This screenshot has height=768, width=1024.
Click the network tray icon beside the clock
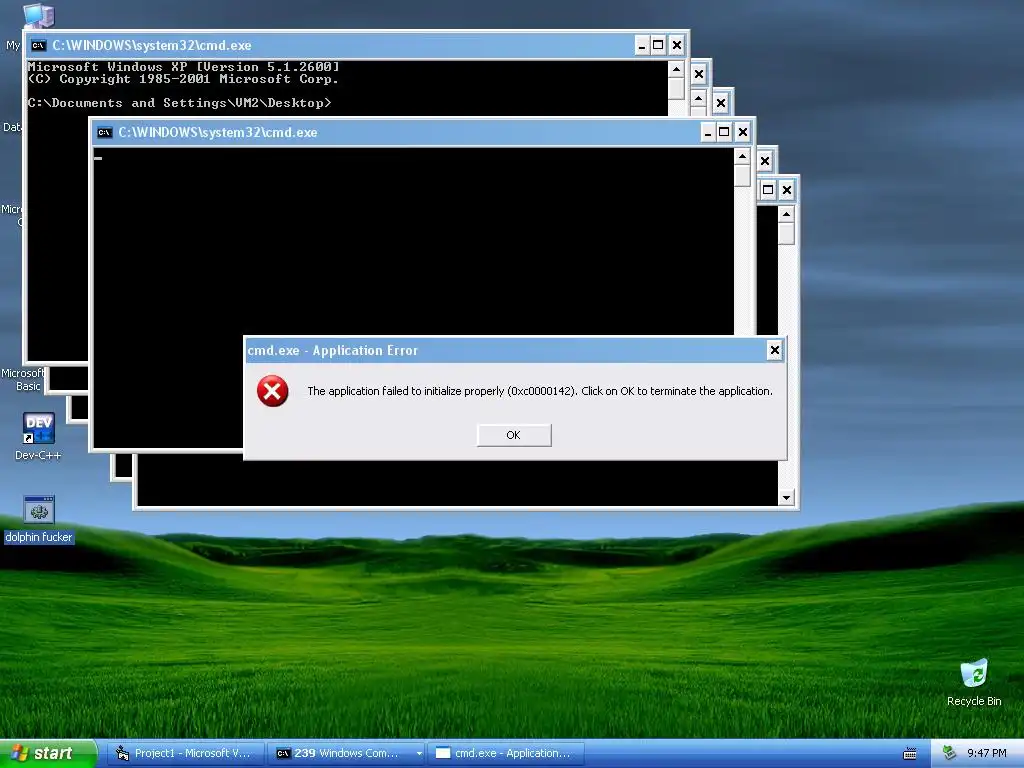[949, 753]
